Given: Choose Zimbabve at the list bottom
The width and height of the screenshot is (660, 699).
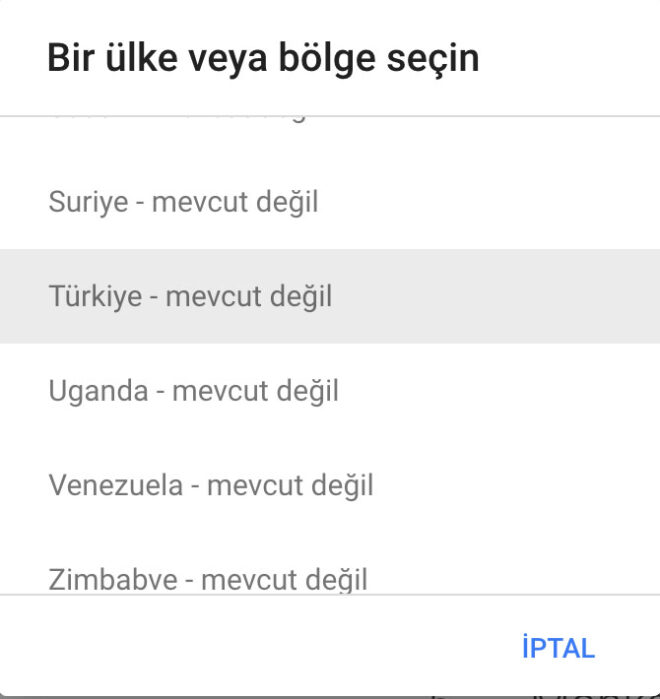Looking at the screenshot, I should (330, 577).
